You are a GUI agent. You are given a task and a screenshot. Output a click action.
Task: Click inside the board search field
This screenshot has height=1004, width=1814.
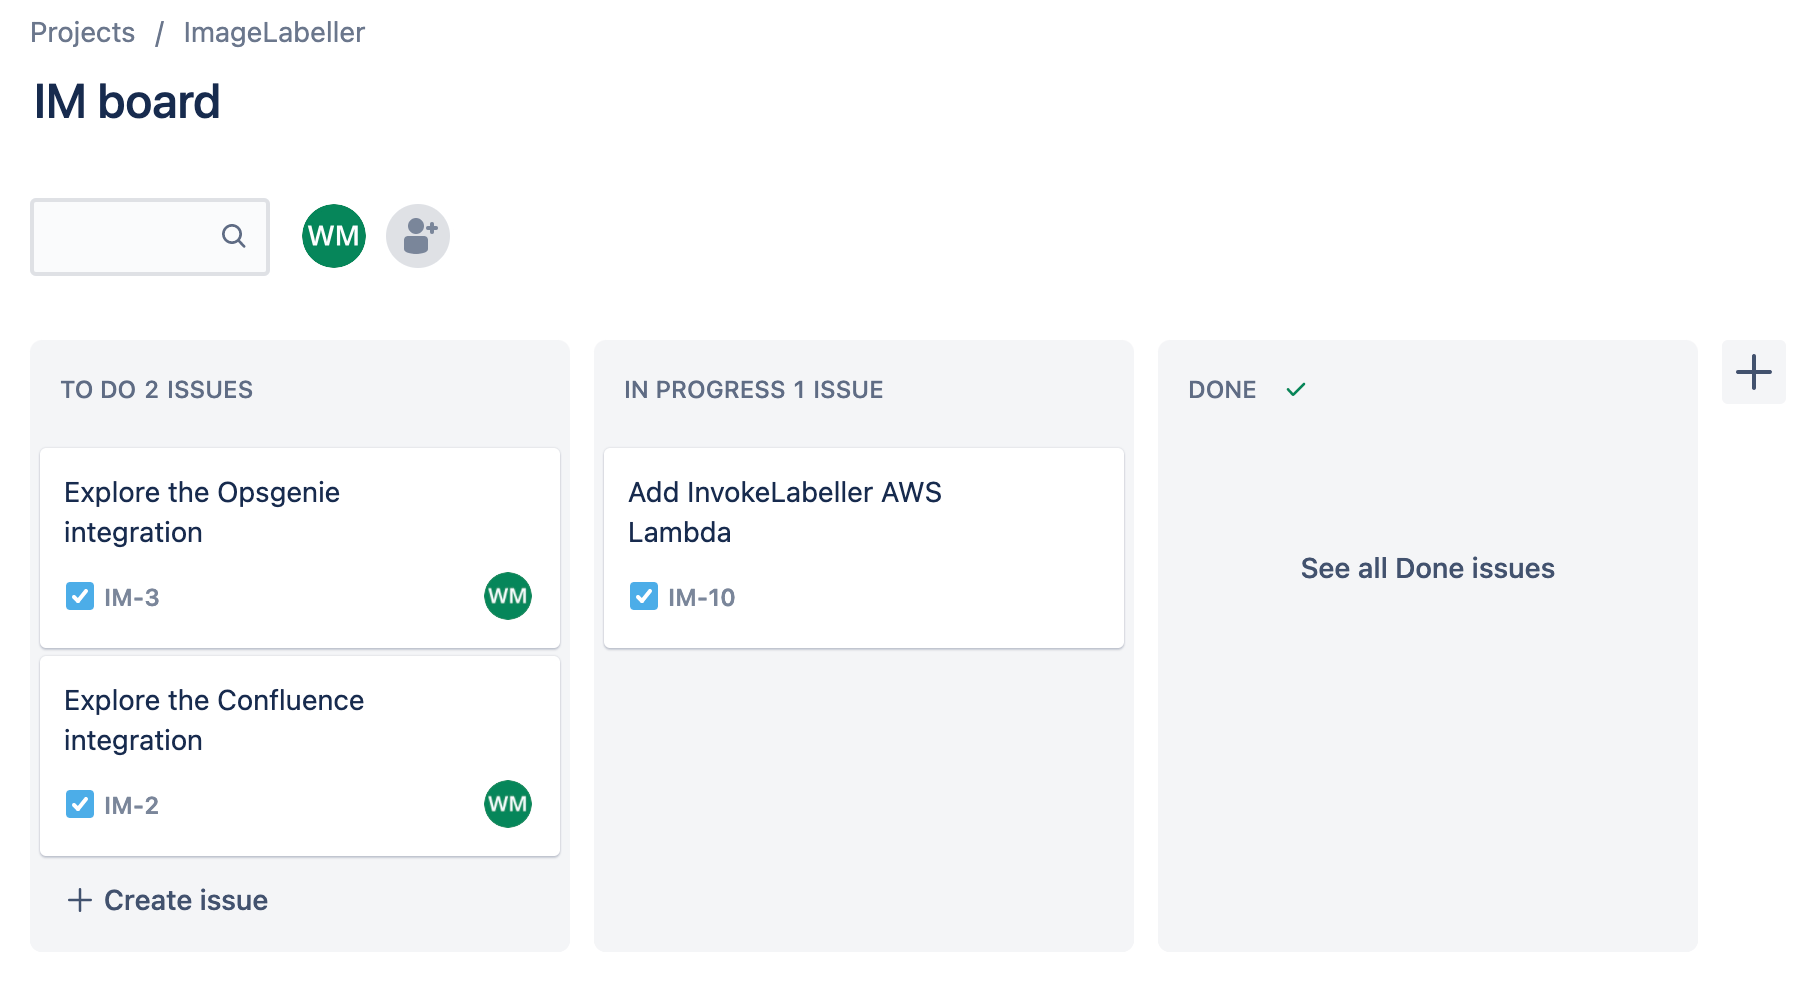(x=130, y=236)
